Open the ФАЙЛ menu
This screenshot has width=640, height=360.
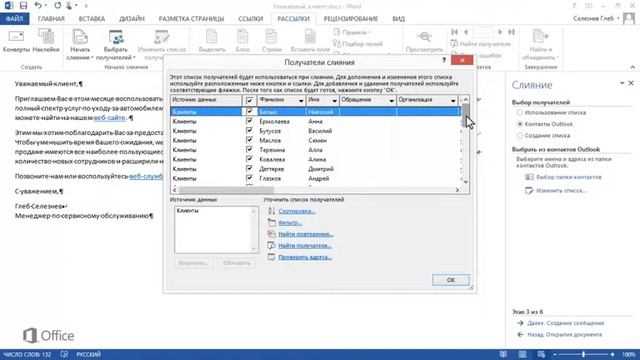[x=15, y=19]
